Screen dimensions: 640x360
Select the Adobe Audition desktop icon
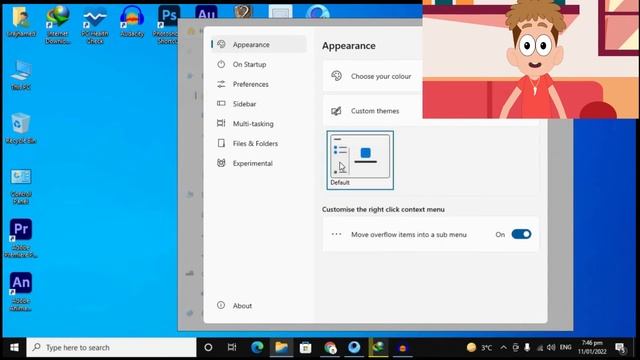click(206, 13)
